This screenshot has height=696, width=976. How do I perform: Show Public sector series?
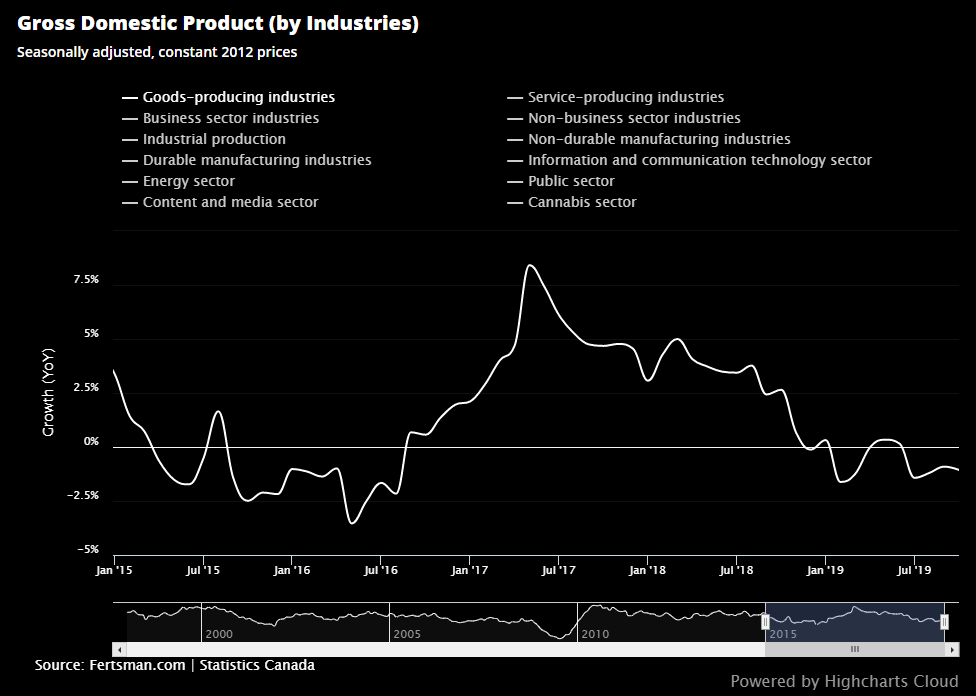561,182
